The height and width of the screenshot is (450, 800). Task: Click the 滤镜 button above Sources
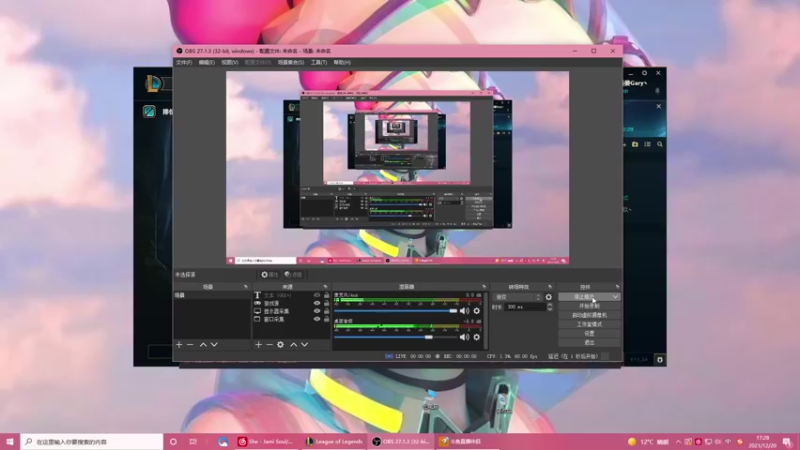tap(293, 274)
